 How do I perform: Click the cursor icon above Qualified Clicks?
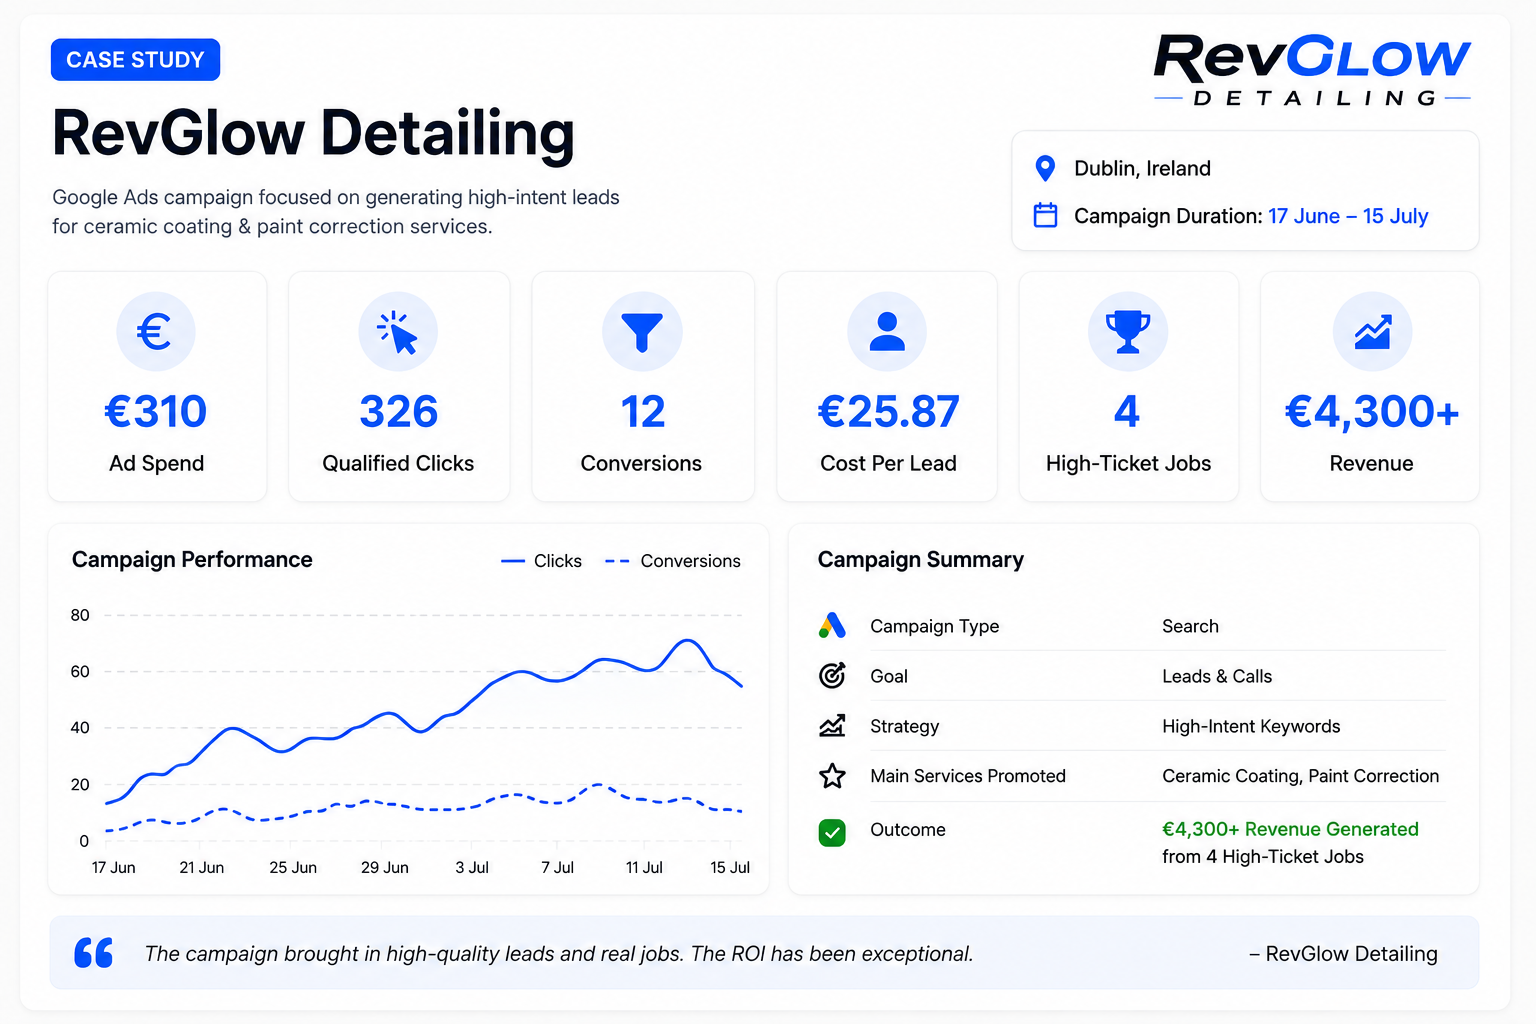[x=398, y=332]
